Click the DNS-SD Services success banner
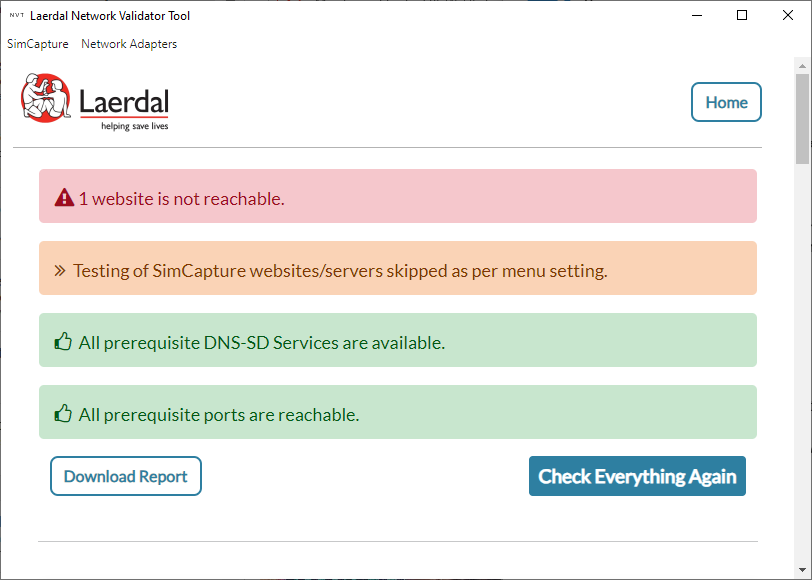This screenshot has width=812, height=580. coord(397,340)
